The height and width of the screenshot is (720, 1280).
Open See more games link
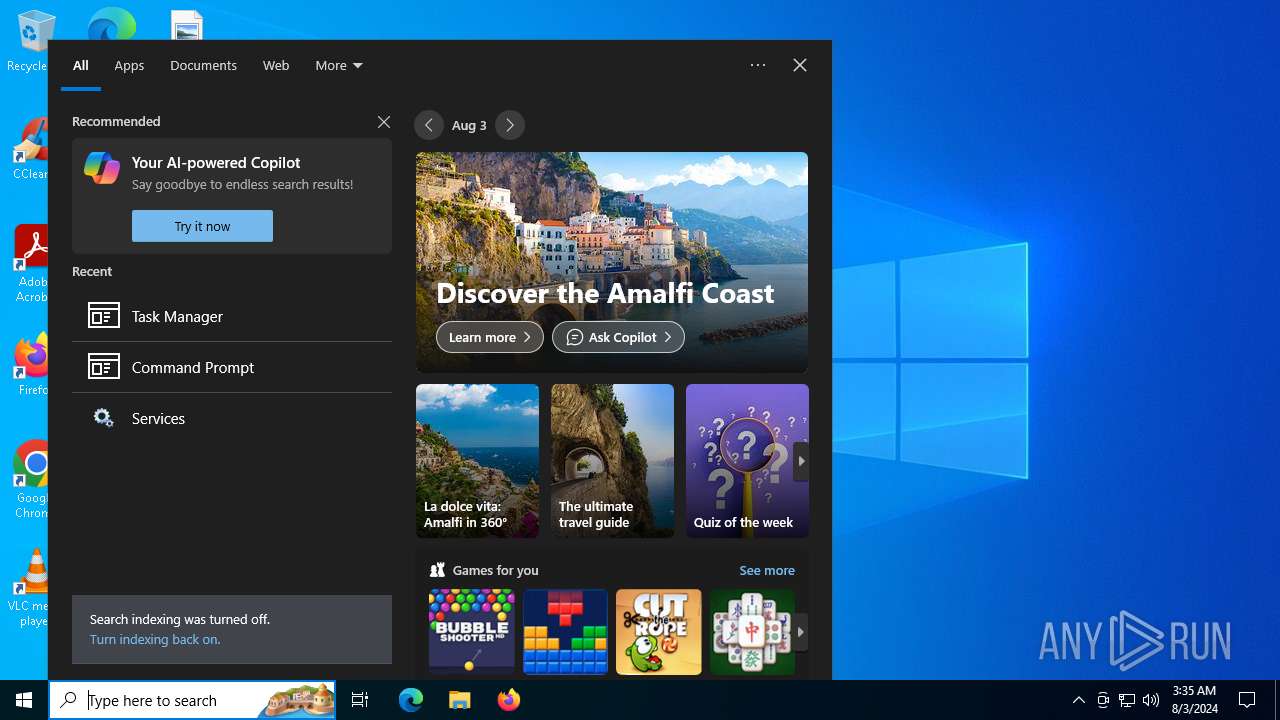pyautogui.click(x=767, y=570)
